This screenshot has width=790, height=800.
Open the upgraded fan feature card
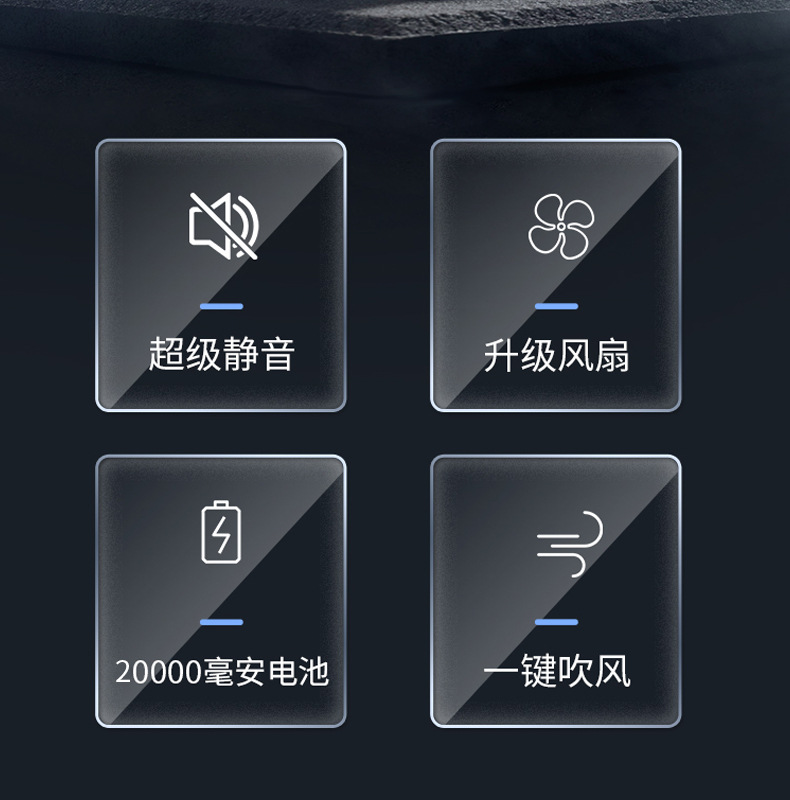[x=556, y=275]
